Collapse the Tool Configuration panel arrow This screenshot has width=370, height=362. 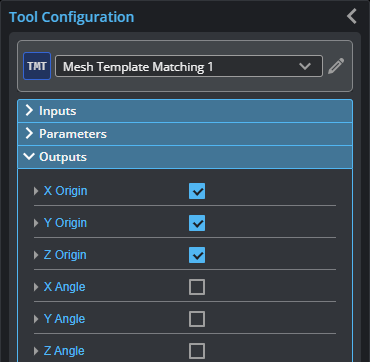(352, 16)
